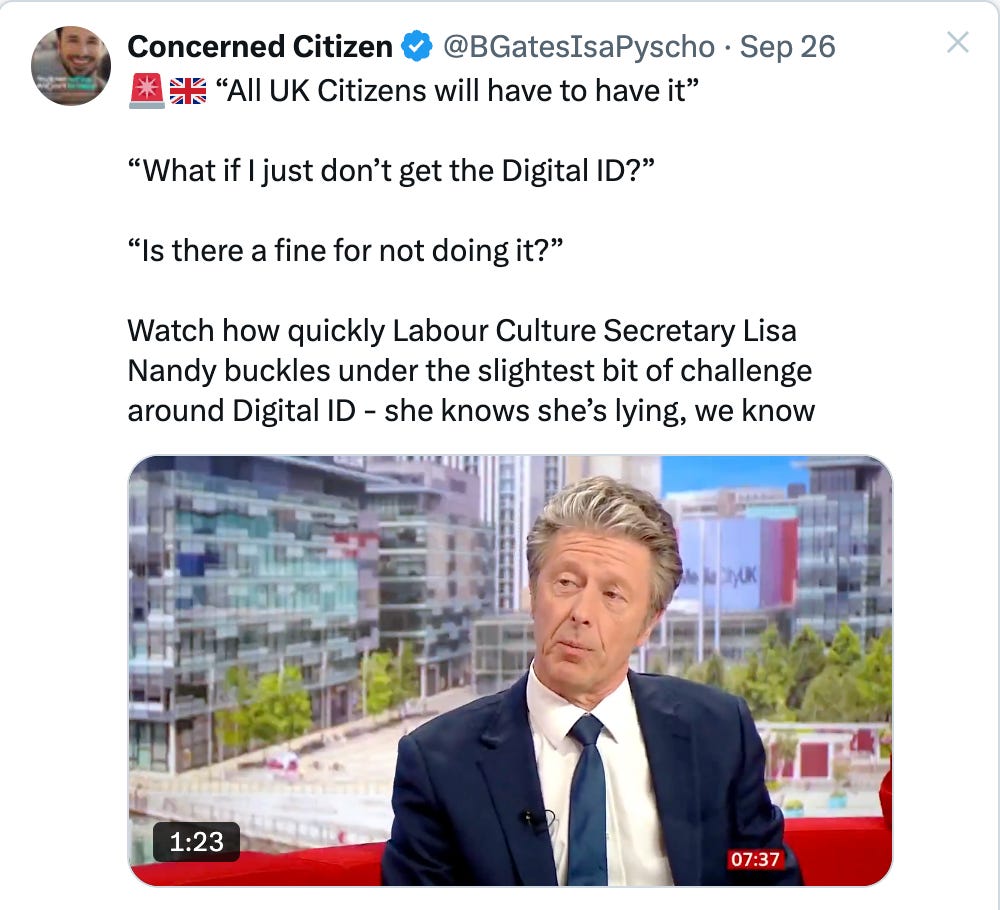Image resolution: width=1000 pixels, height=910 pixels.
Task: Click the blue verified badge
Action: (x=416, y=47)
